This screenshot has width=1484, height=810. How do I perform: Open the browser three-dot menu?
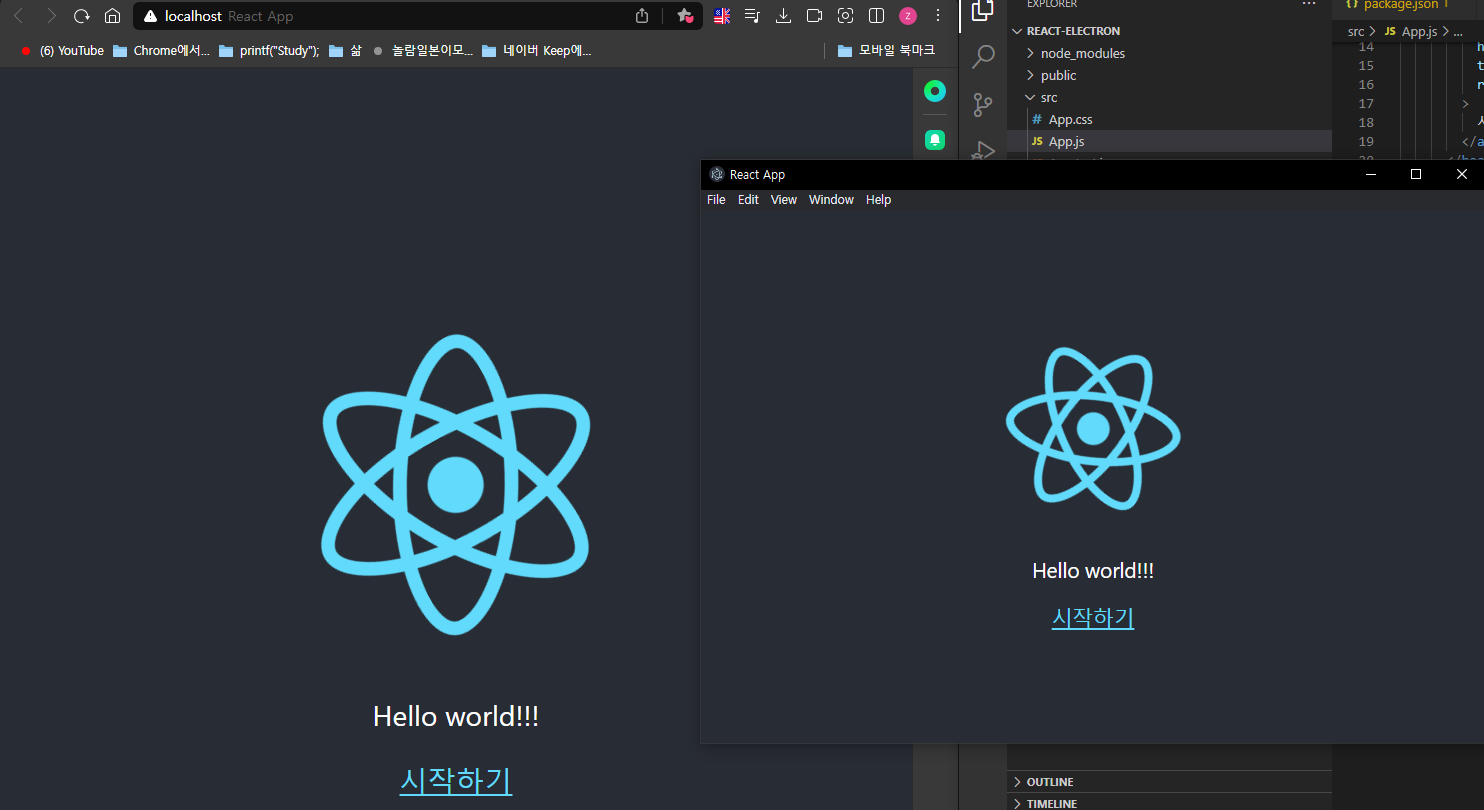tap(938, 16)
